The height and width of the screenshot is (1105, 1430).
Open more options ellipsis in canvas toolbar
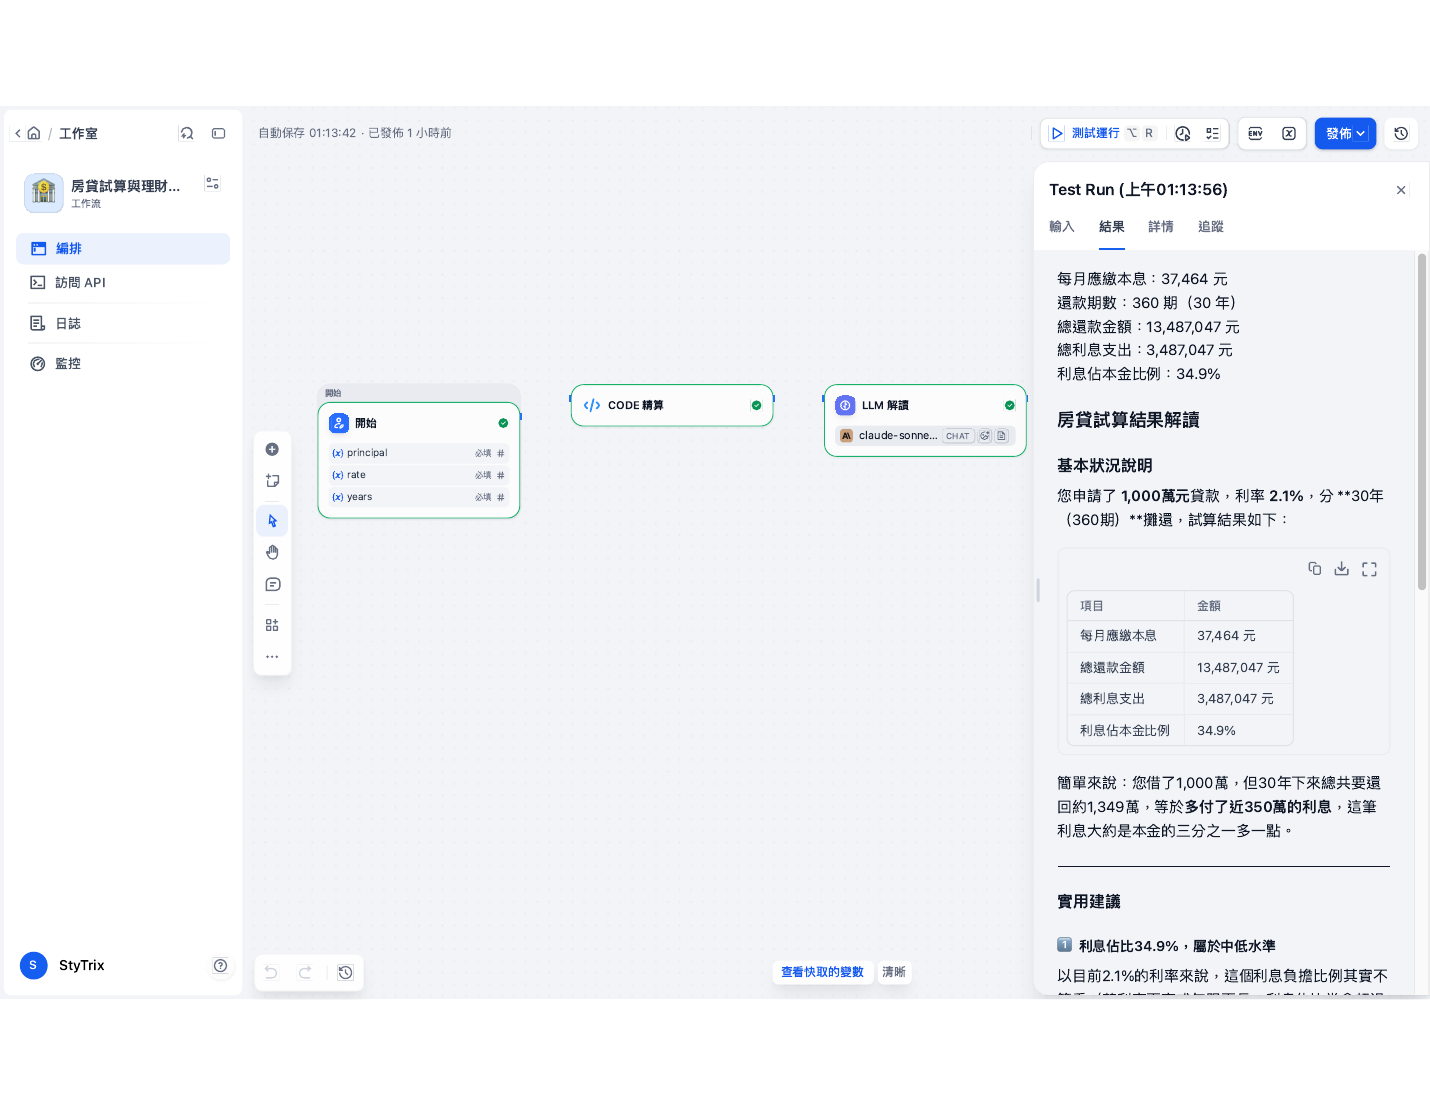point(272,657)
